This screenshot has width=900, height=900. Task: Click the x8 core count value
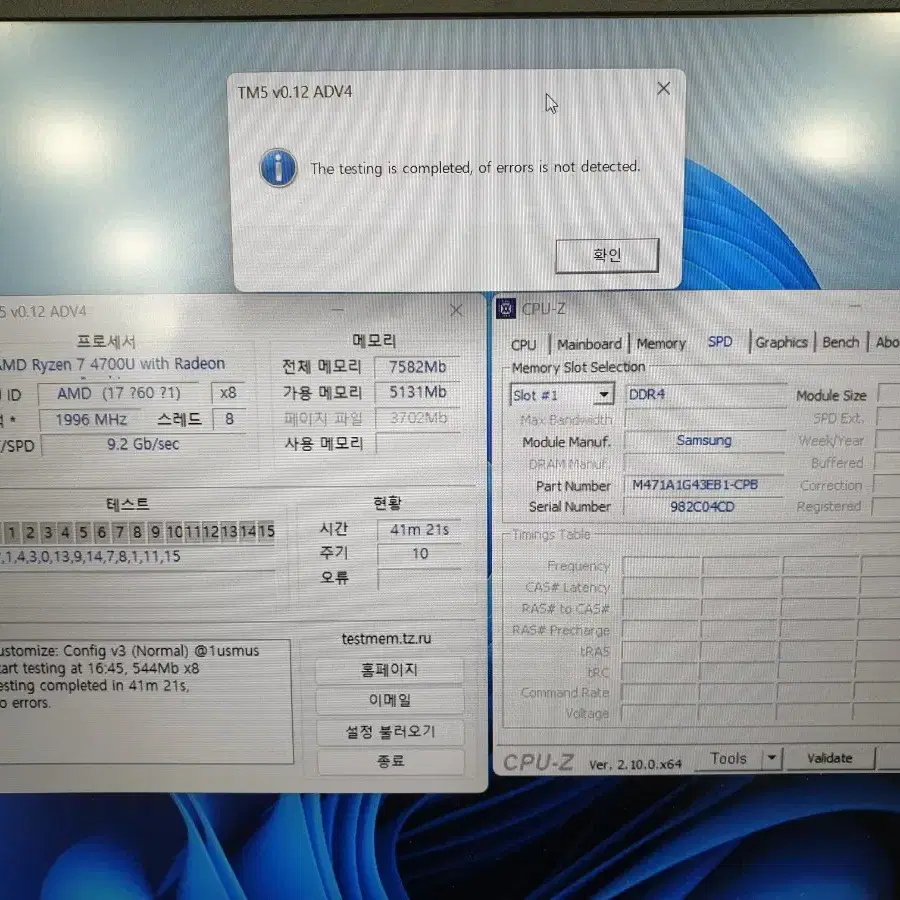click(x=228, y=393)
